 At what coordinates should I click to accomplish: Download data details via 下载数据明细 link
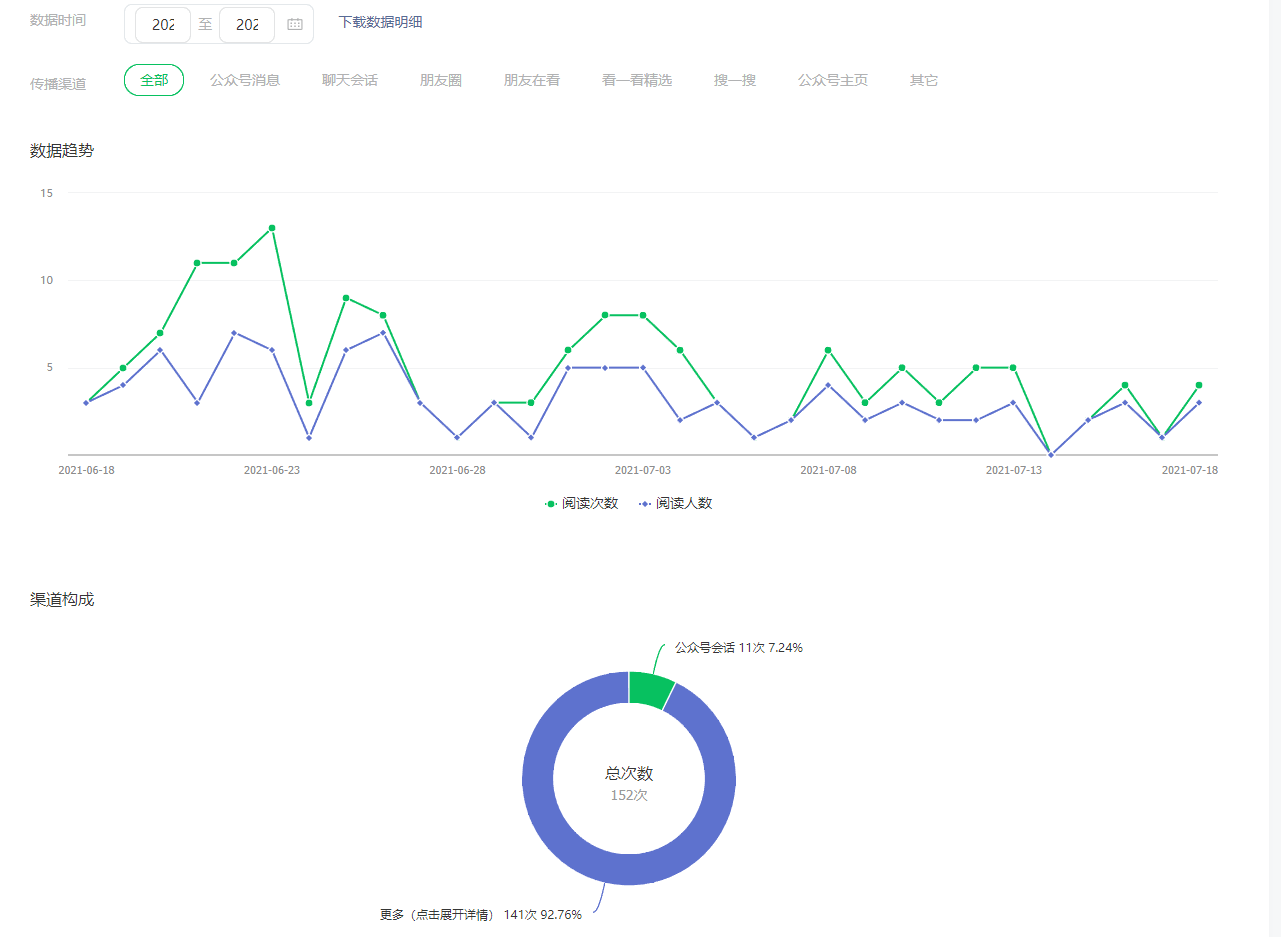pyautogui.click(x=380, y=22)
